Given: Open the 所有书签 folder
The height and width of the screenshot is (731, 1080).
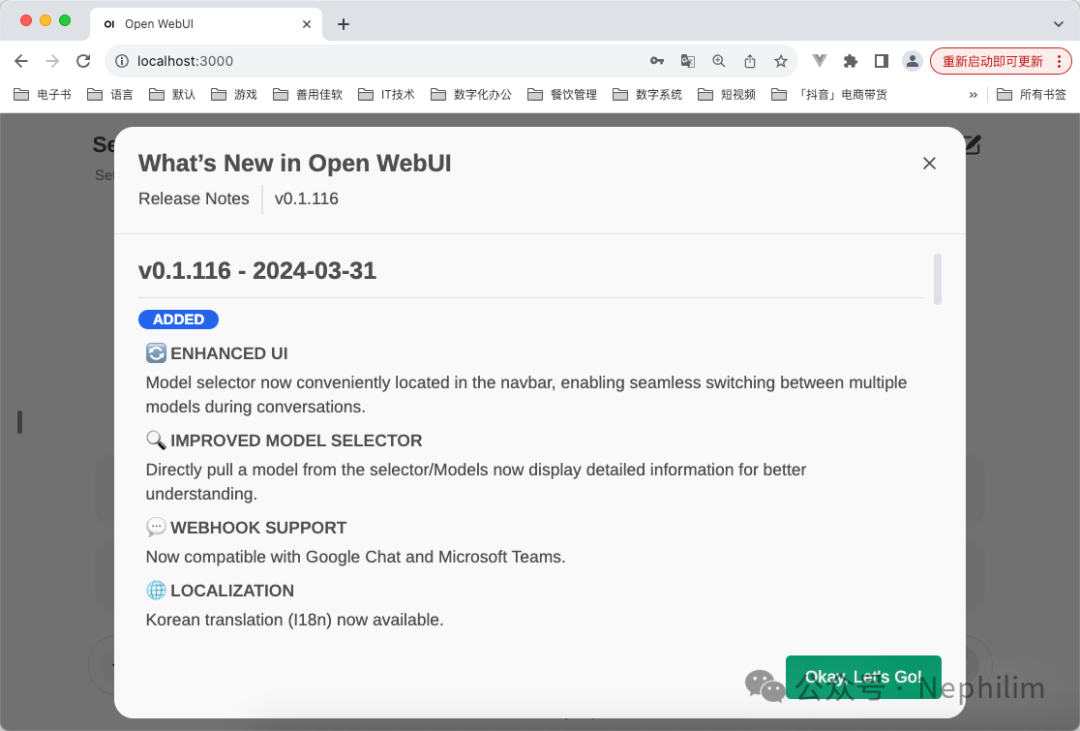Looking at the screenshot, I should pos(1031,94).
